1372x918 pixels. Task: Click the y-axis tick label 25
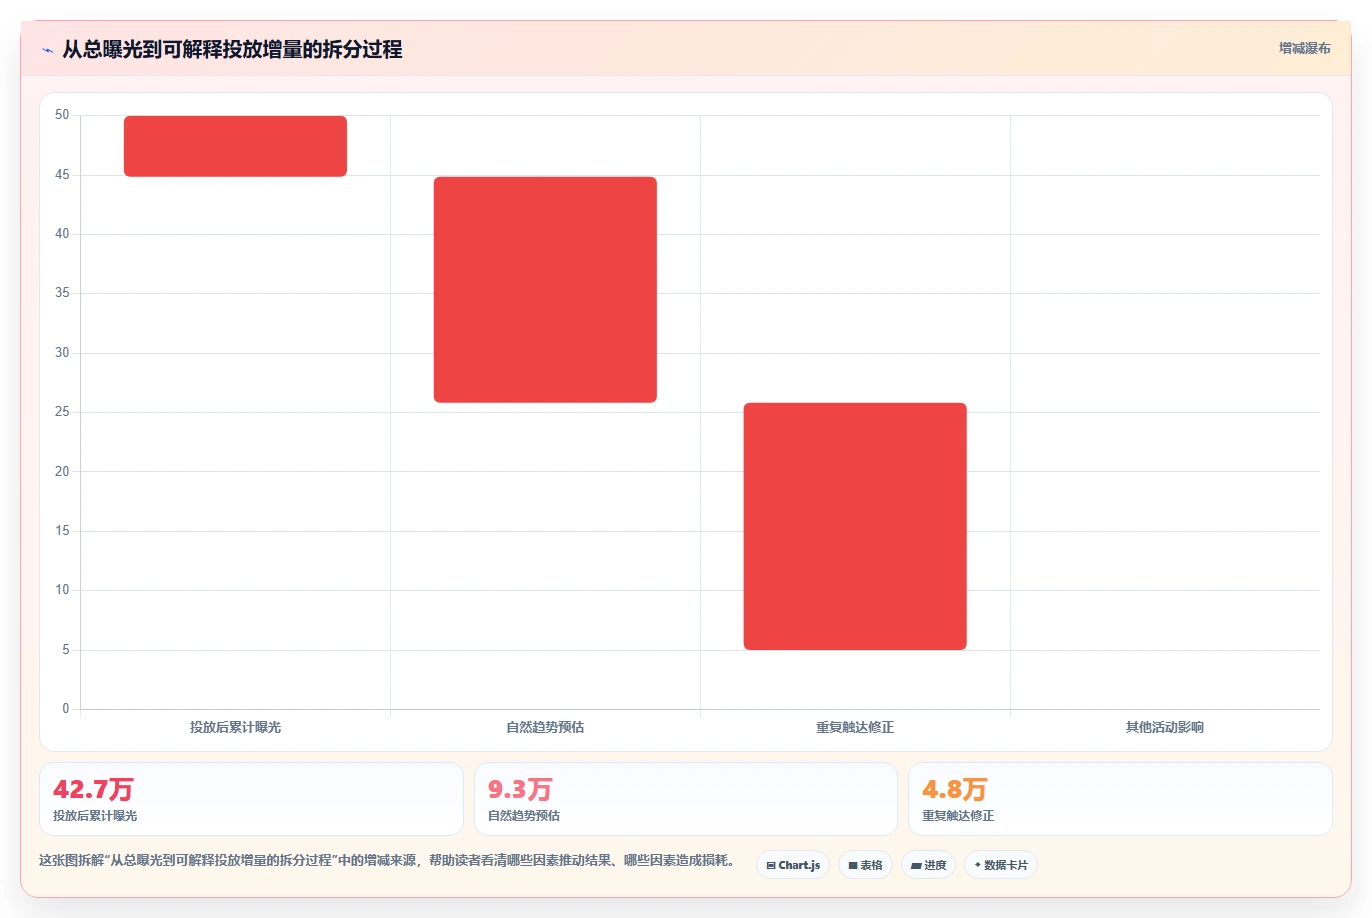tap(62, 412)
